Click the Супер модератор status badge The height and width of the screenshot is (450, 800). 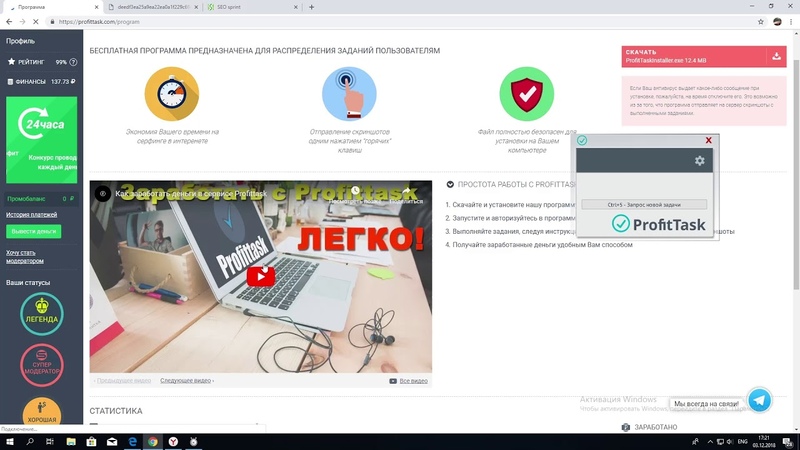(42, 365)
